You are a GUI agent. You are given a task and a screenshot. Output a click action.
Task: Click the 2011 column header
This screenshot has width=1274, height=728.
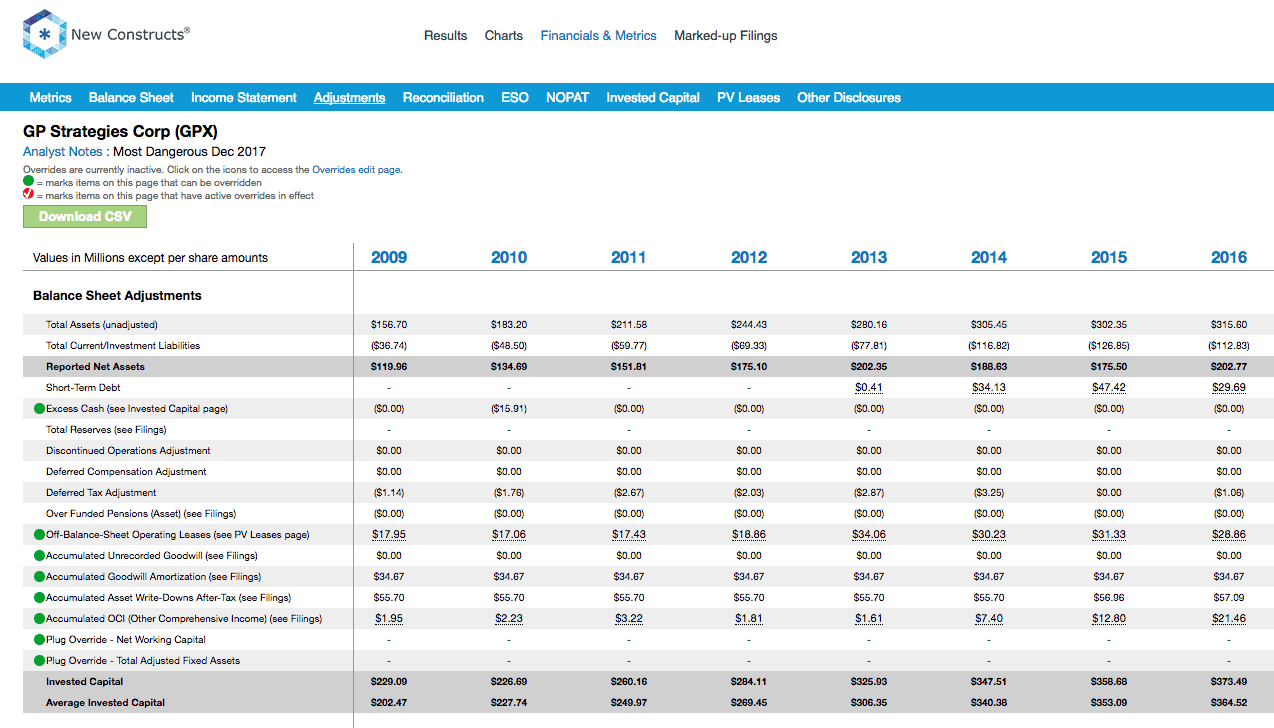point(629,257)
